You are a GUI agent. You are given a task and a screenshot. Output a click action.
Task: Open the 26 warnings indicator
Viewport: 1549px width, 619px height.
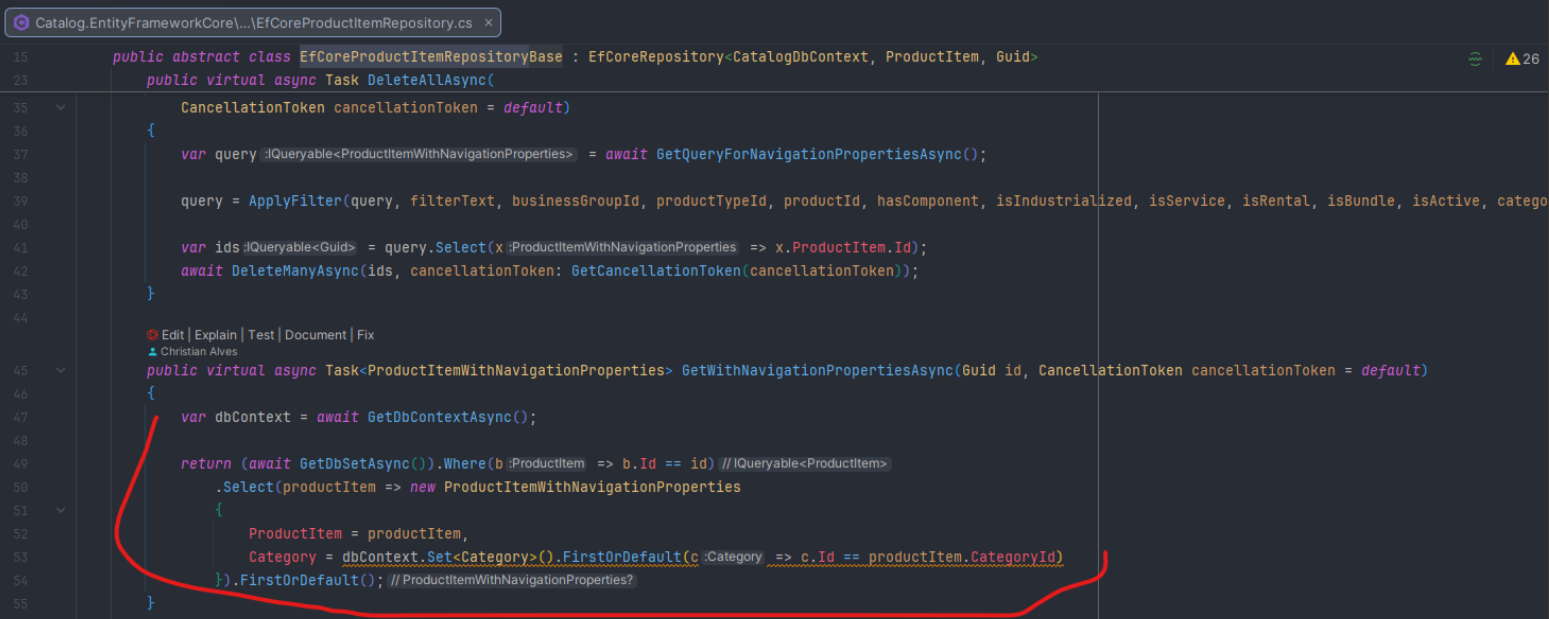[1522, 58]
